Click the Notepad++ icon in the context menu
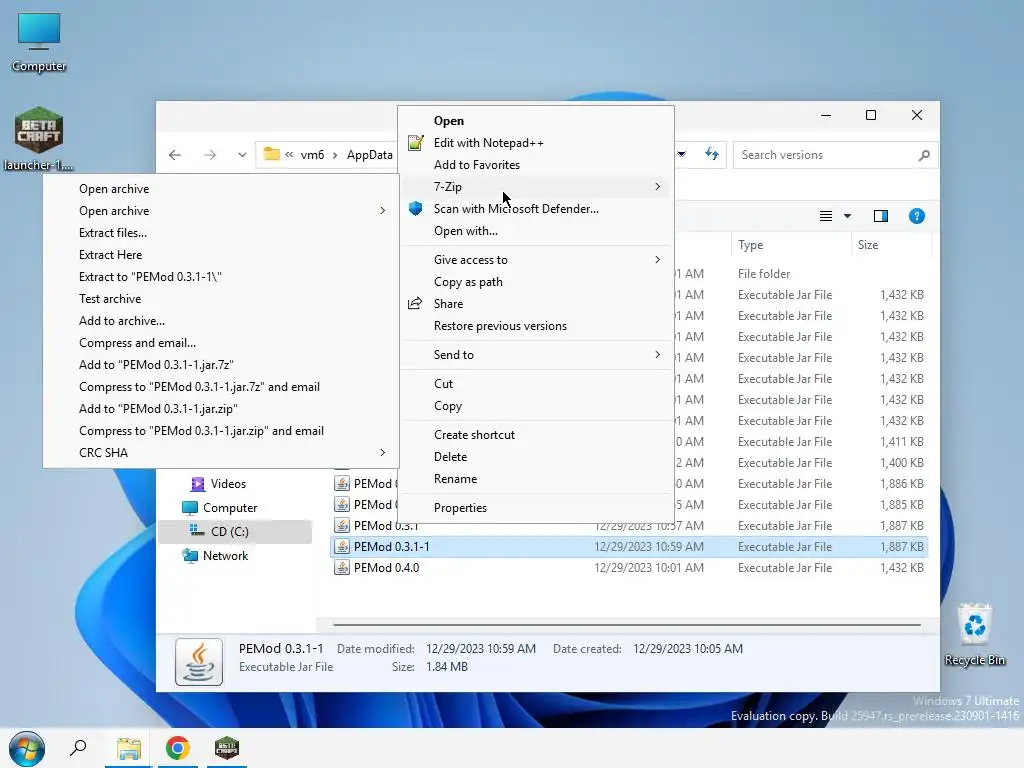The height and width of the screenshot is (768, 1024). click(415, 142)
